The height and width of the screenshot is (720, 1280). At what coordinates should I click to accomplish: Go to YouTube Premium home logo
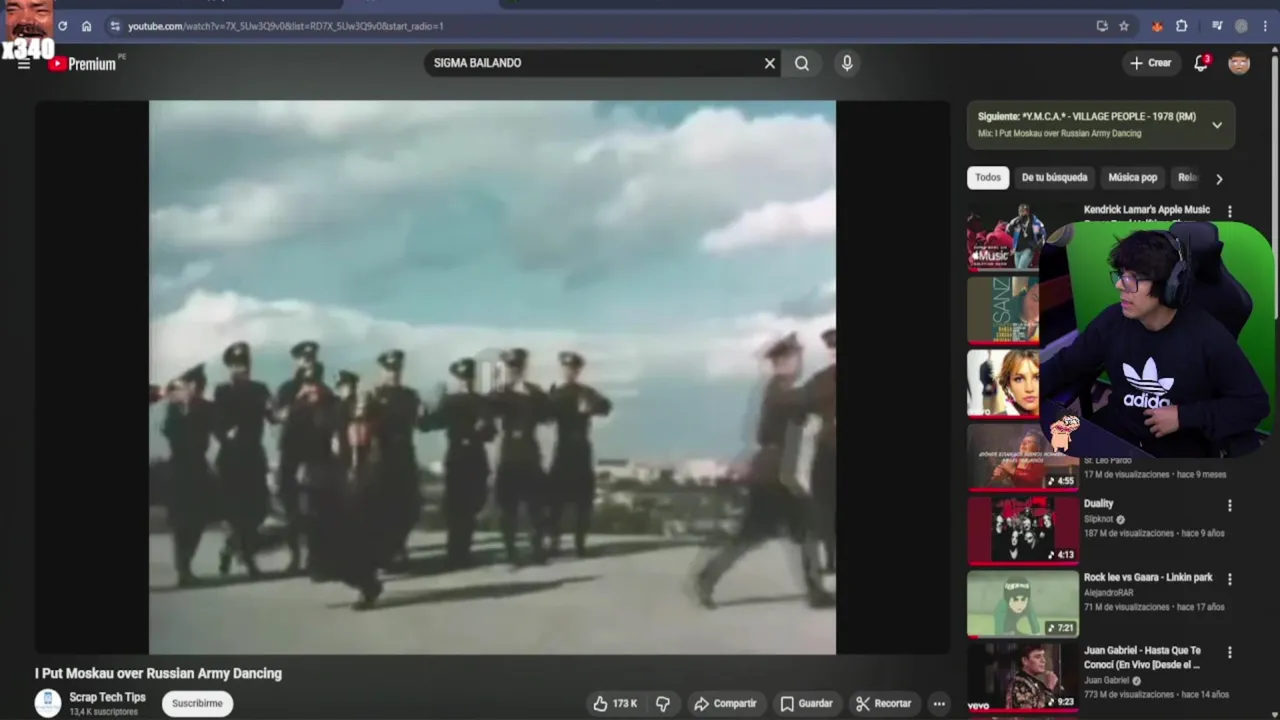(84, 63)
